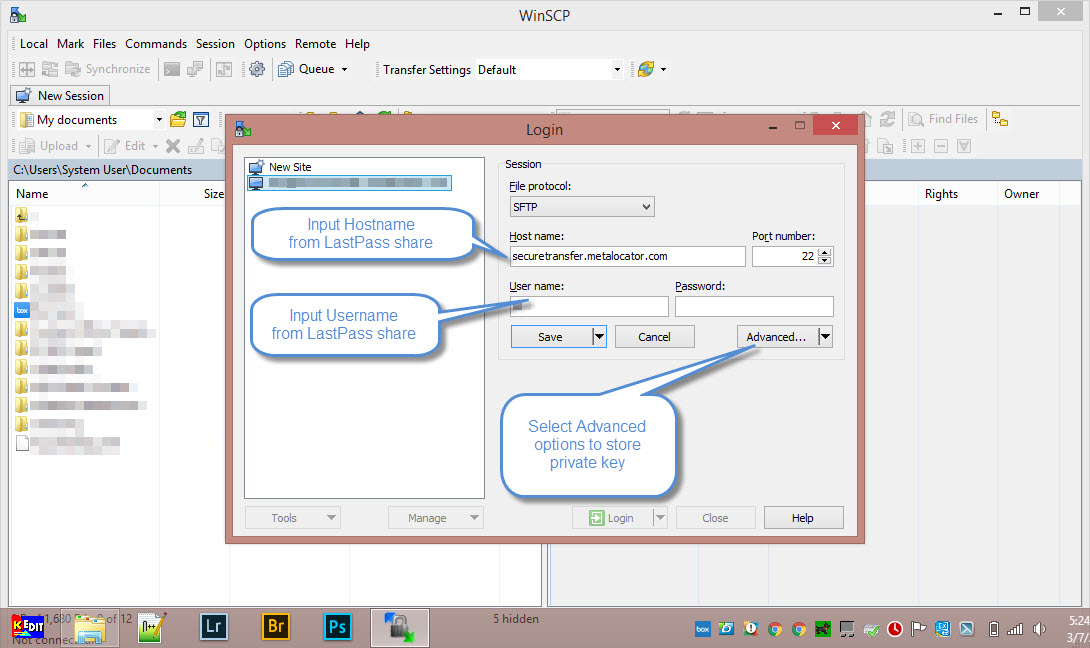Click the volume speaker tray icon
Screen dimensions: 1090x648
tap(1039, 629)
